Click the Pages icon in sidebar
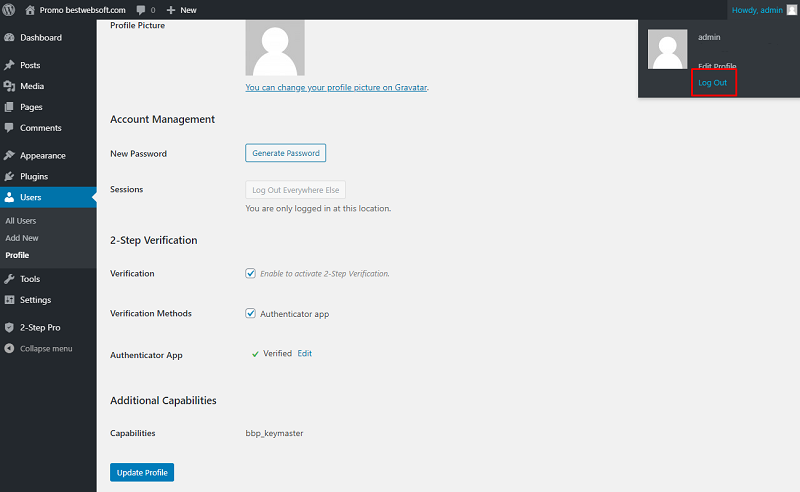 pyautogui.click(x=9, y=107)
